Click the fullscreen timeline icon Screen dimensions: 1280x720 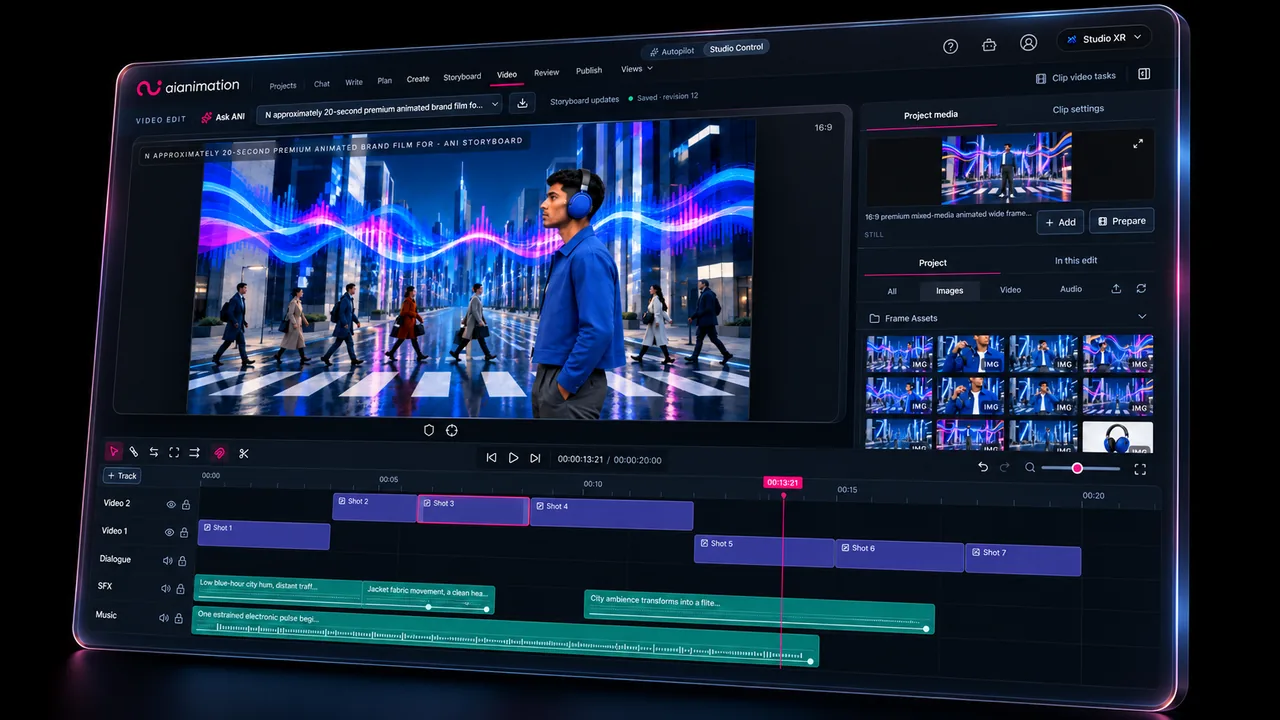coord(1140,468)
